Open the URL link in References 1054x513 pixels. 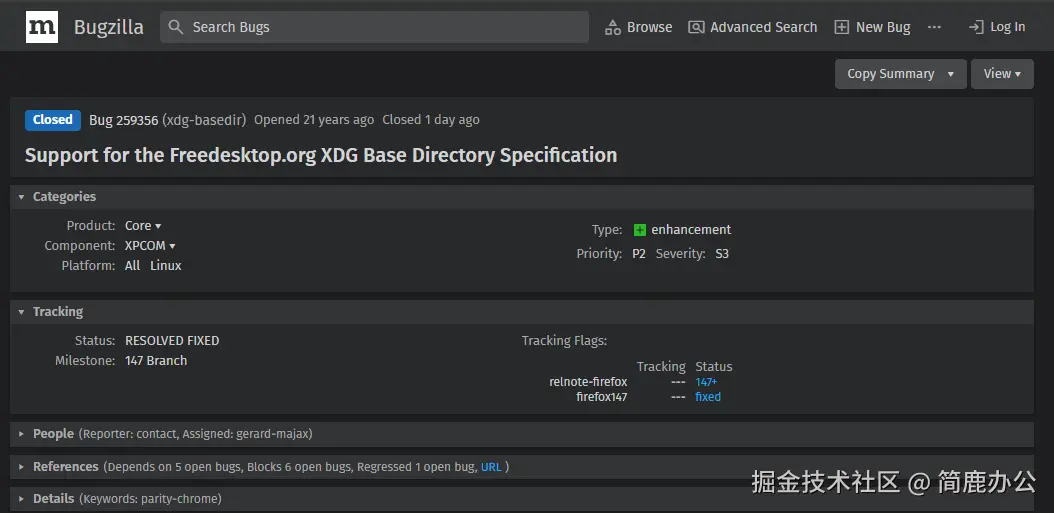point(491,467)
